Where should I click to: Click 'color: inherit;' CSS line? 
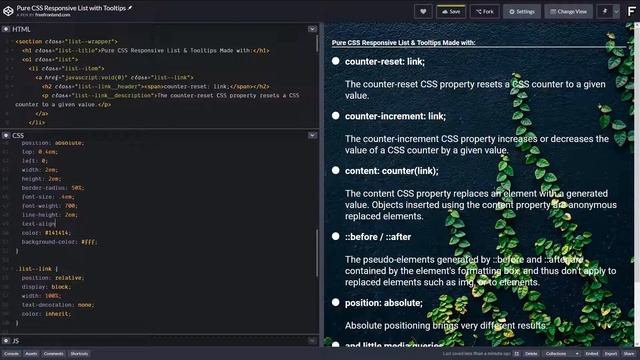click(x=46, y=313)
